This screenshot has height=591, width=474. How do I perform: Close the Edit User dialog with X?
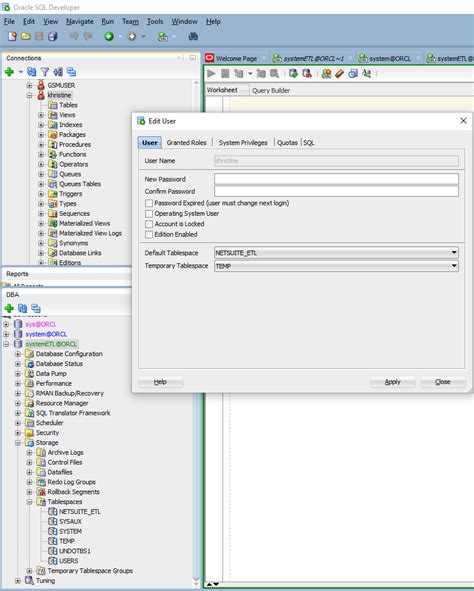pyautogui.click(x=463, y=121)
